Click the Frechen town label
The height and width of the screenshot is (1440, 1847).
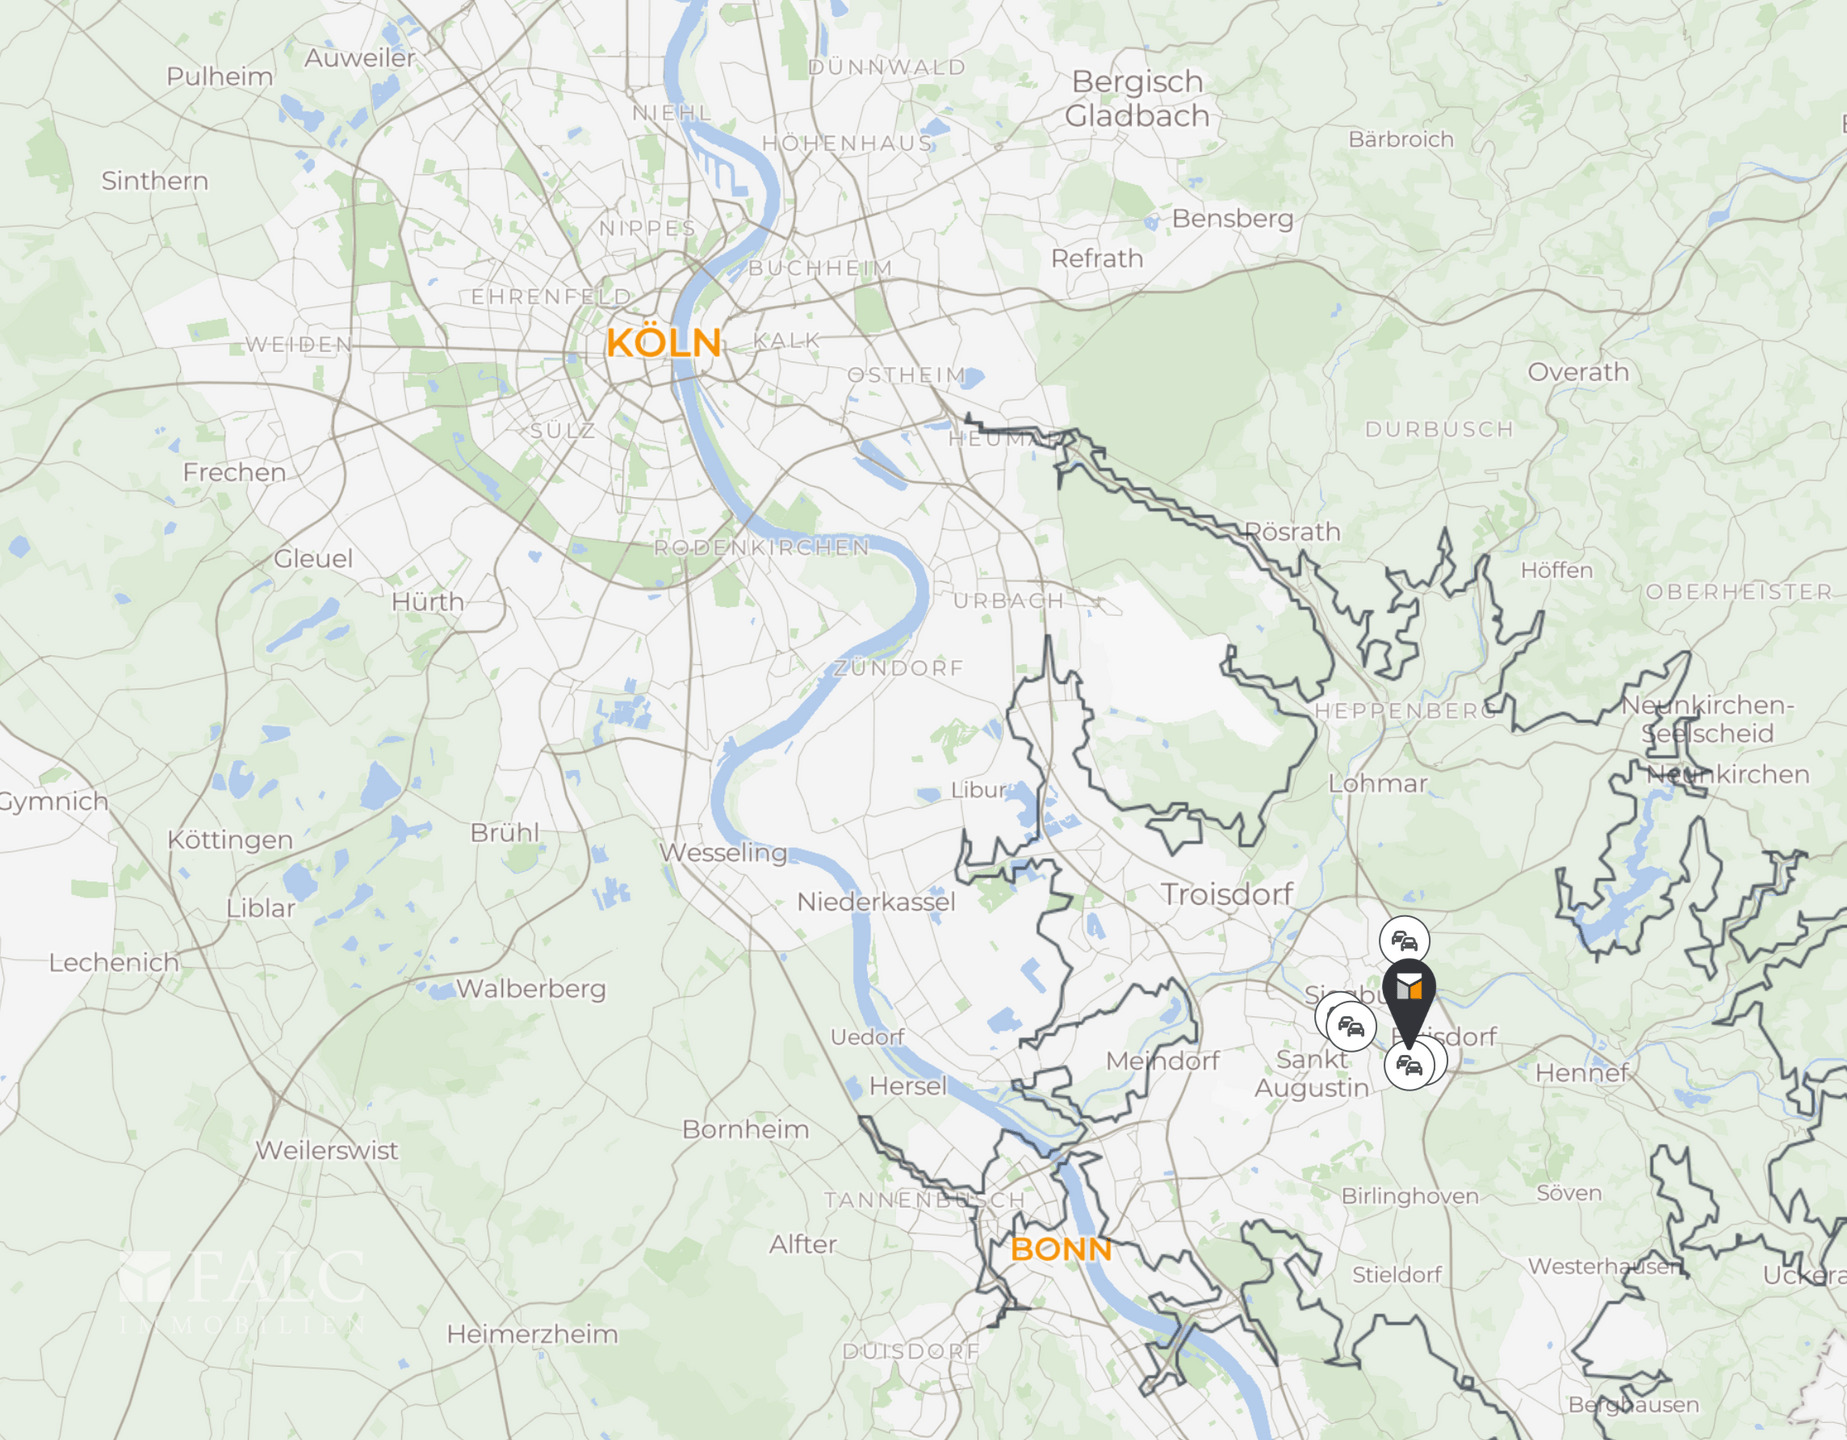click(234, 472)
